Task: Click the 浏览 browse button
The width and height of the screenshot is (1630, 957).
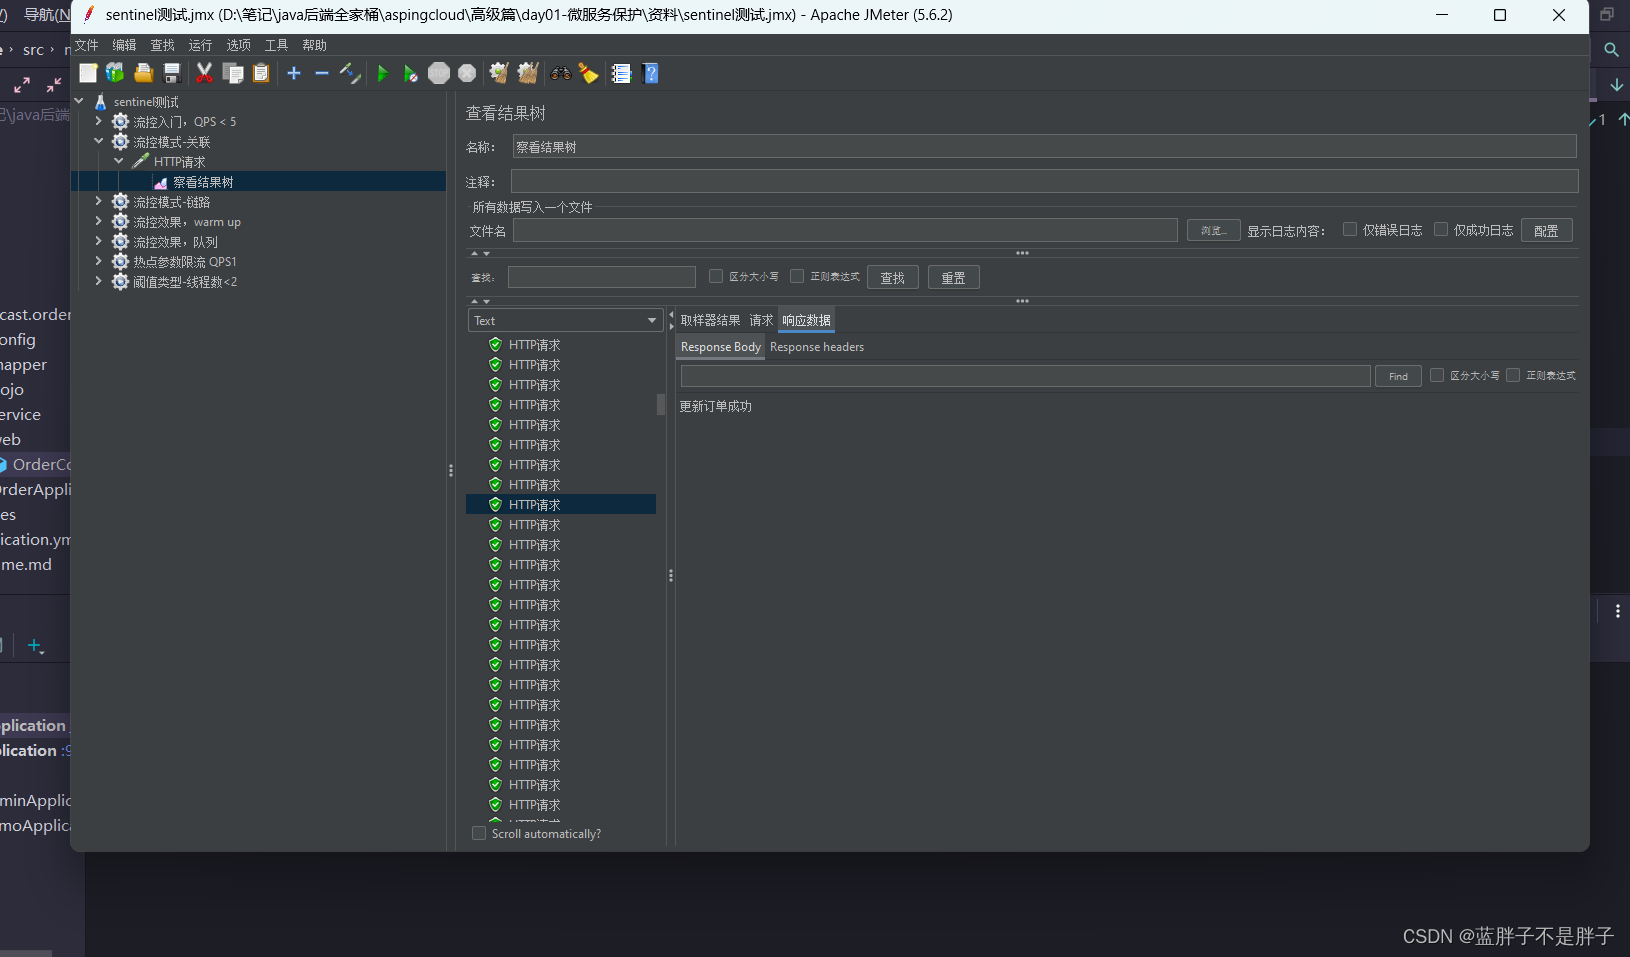Action: pos(1214,230)
